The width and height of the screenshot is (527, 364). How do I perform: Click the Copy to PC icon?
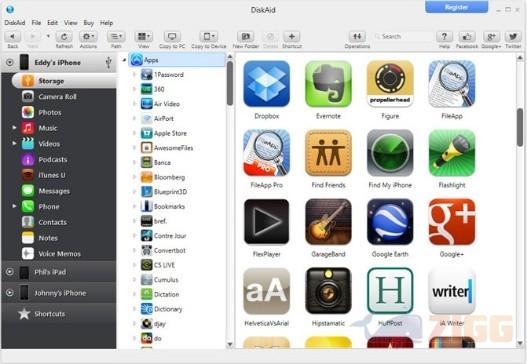coord(172,36)
